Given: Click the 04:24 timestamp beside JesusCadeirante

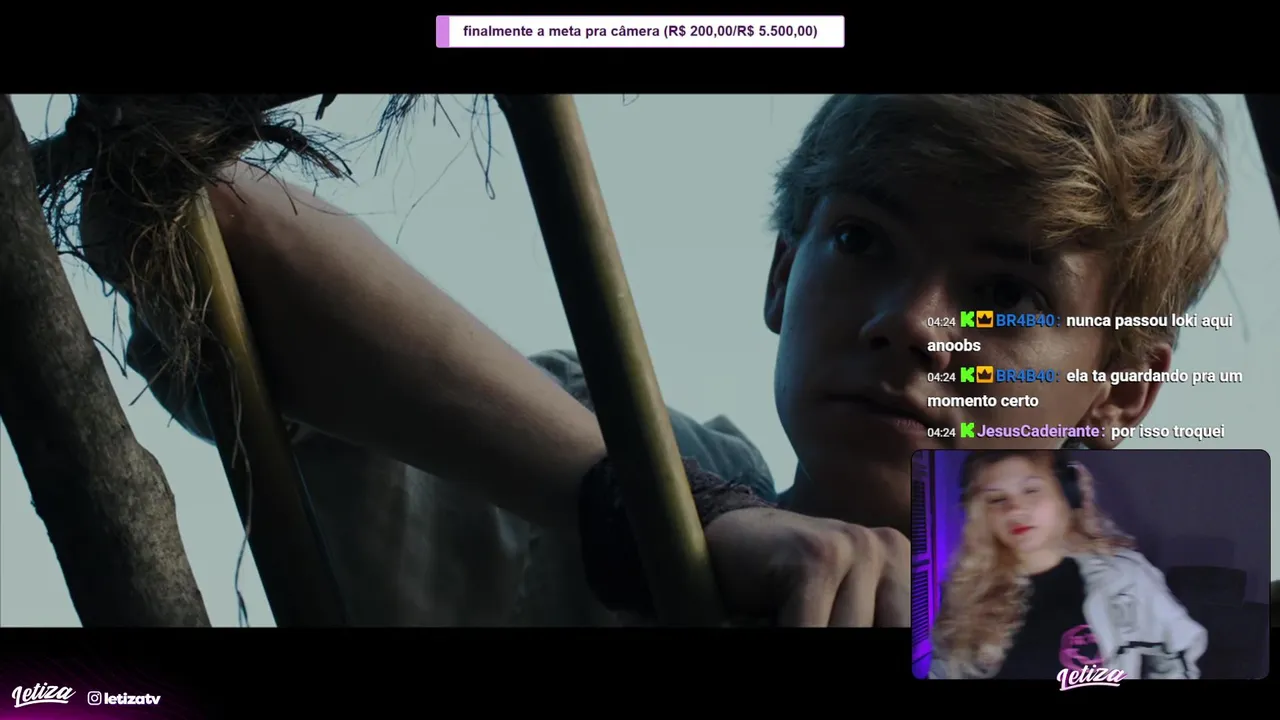Looking at the screenshot, I should (941, 432).
